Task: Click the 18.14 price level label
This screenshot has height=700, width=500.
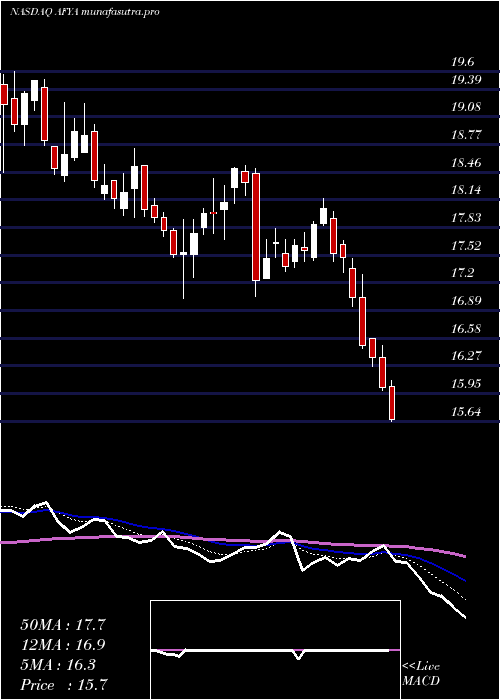Action: point(466,190)
